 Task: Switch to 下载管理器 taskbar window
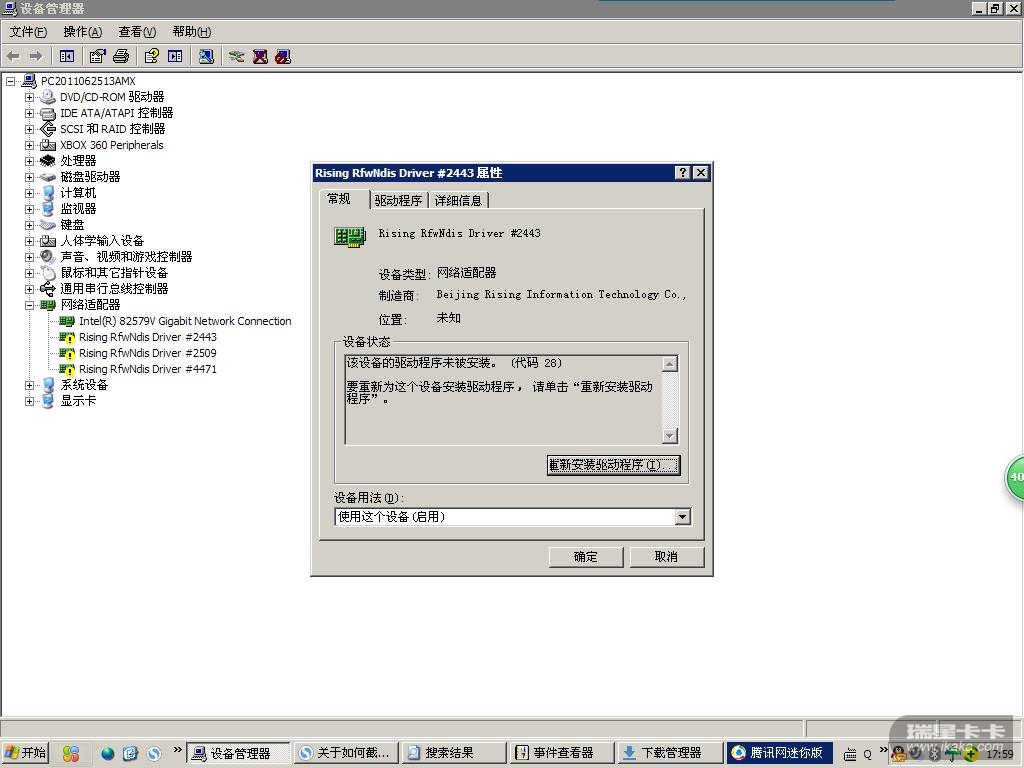(670, 753)
